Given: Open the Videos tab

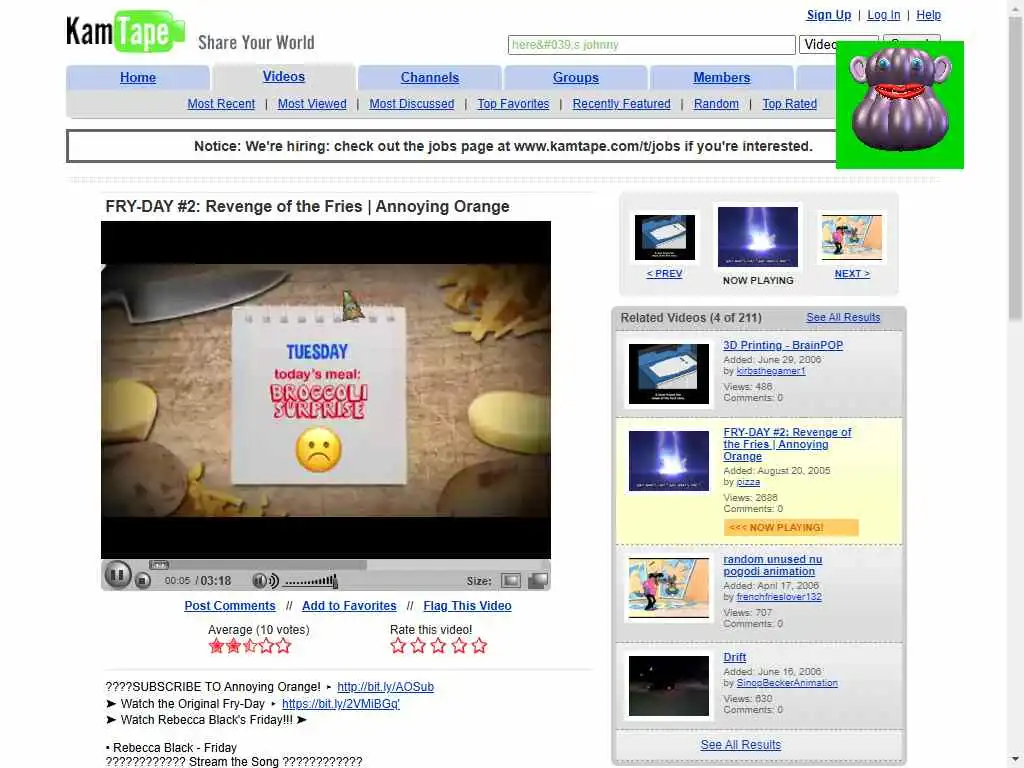Looking at the screenshot, I should [283, 76].
